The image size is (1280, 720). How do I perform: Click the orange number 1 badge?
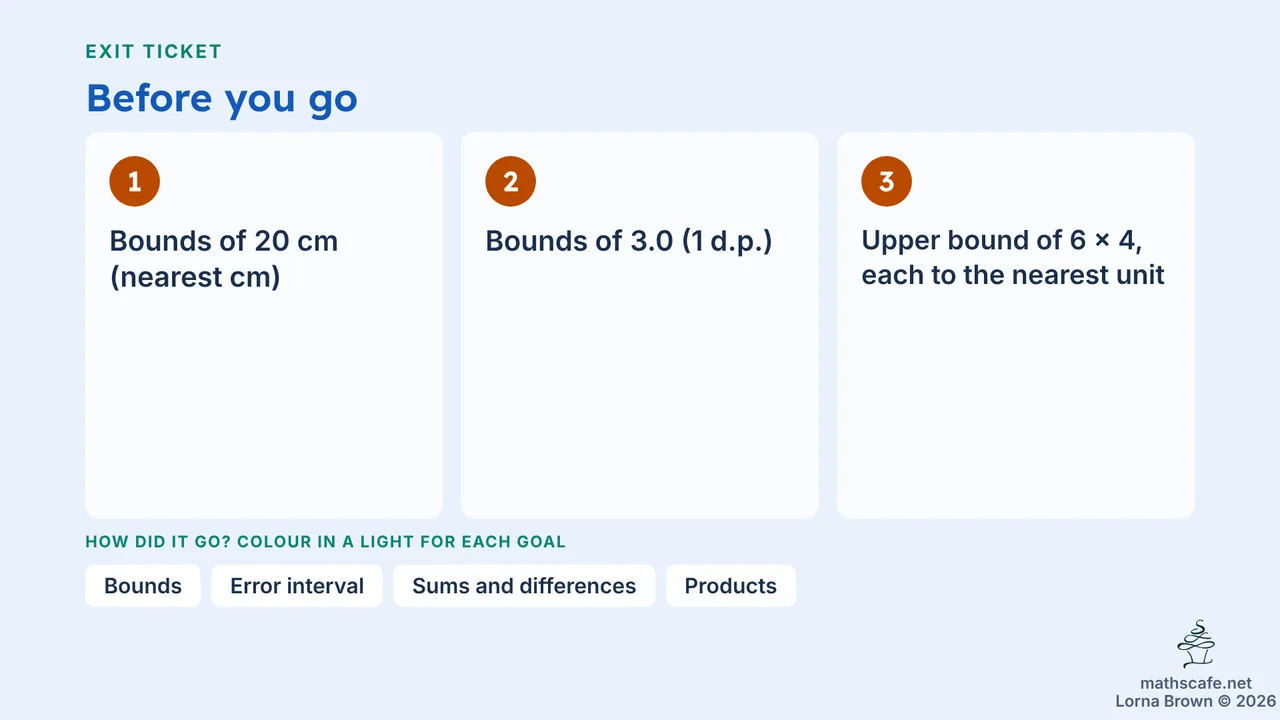[x=135, y=182]
